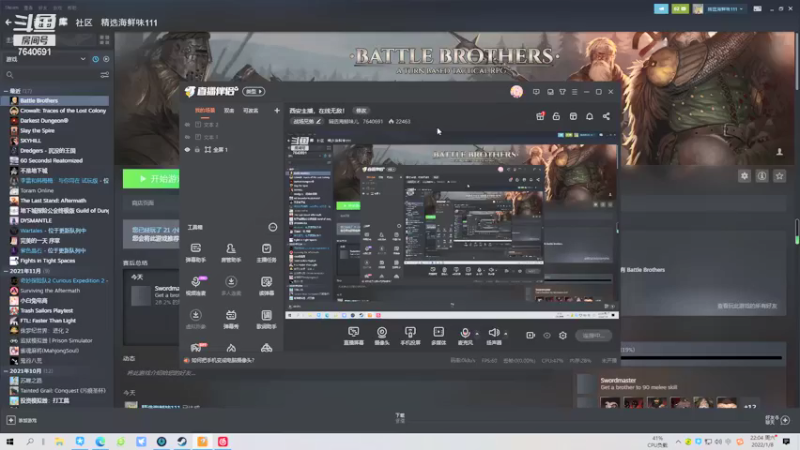This screenshot has width=800, height=450.
Task: Toggle visibility of the 文本 1 source
Action: click(x=187, y=137)
